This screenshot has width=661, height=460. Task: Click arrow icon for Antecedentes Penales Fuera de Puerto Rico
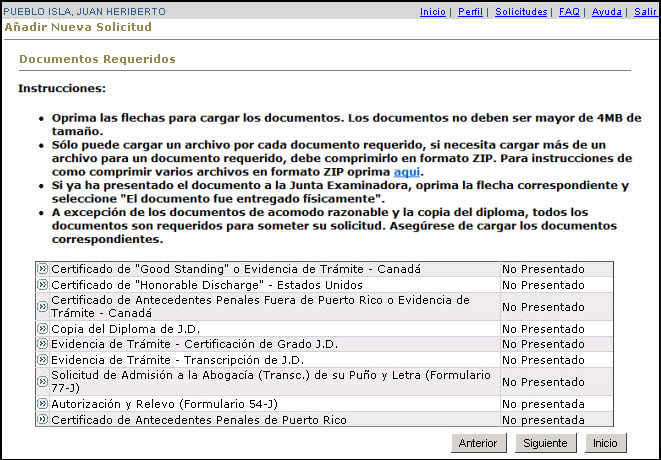pyautogui.click(x=42, y=300)
